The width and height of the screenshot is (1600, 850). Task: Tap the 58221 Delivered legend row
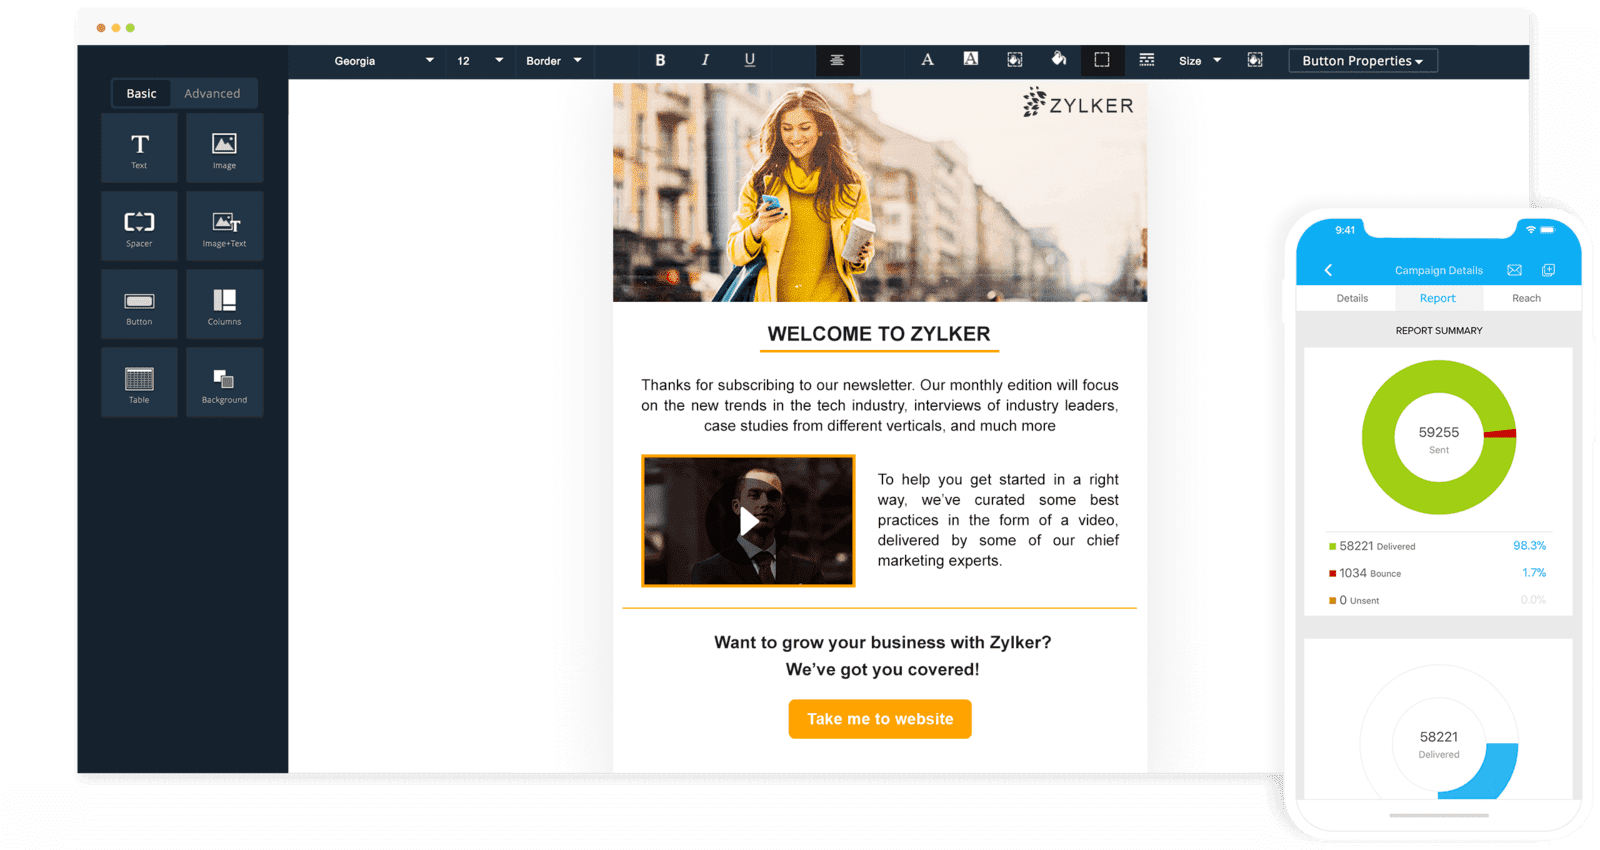pyautogui.click(x=1438, y=546)
